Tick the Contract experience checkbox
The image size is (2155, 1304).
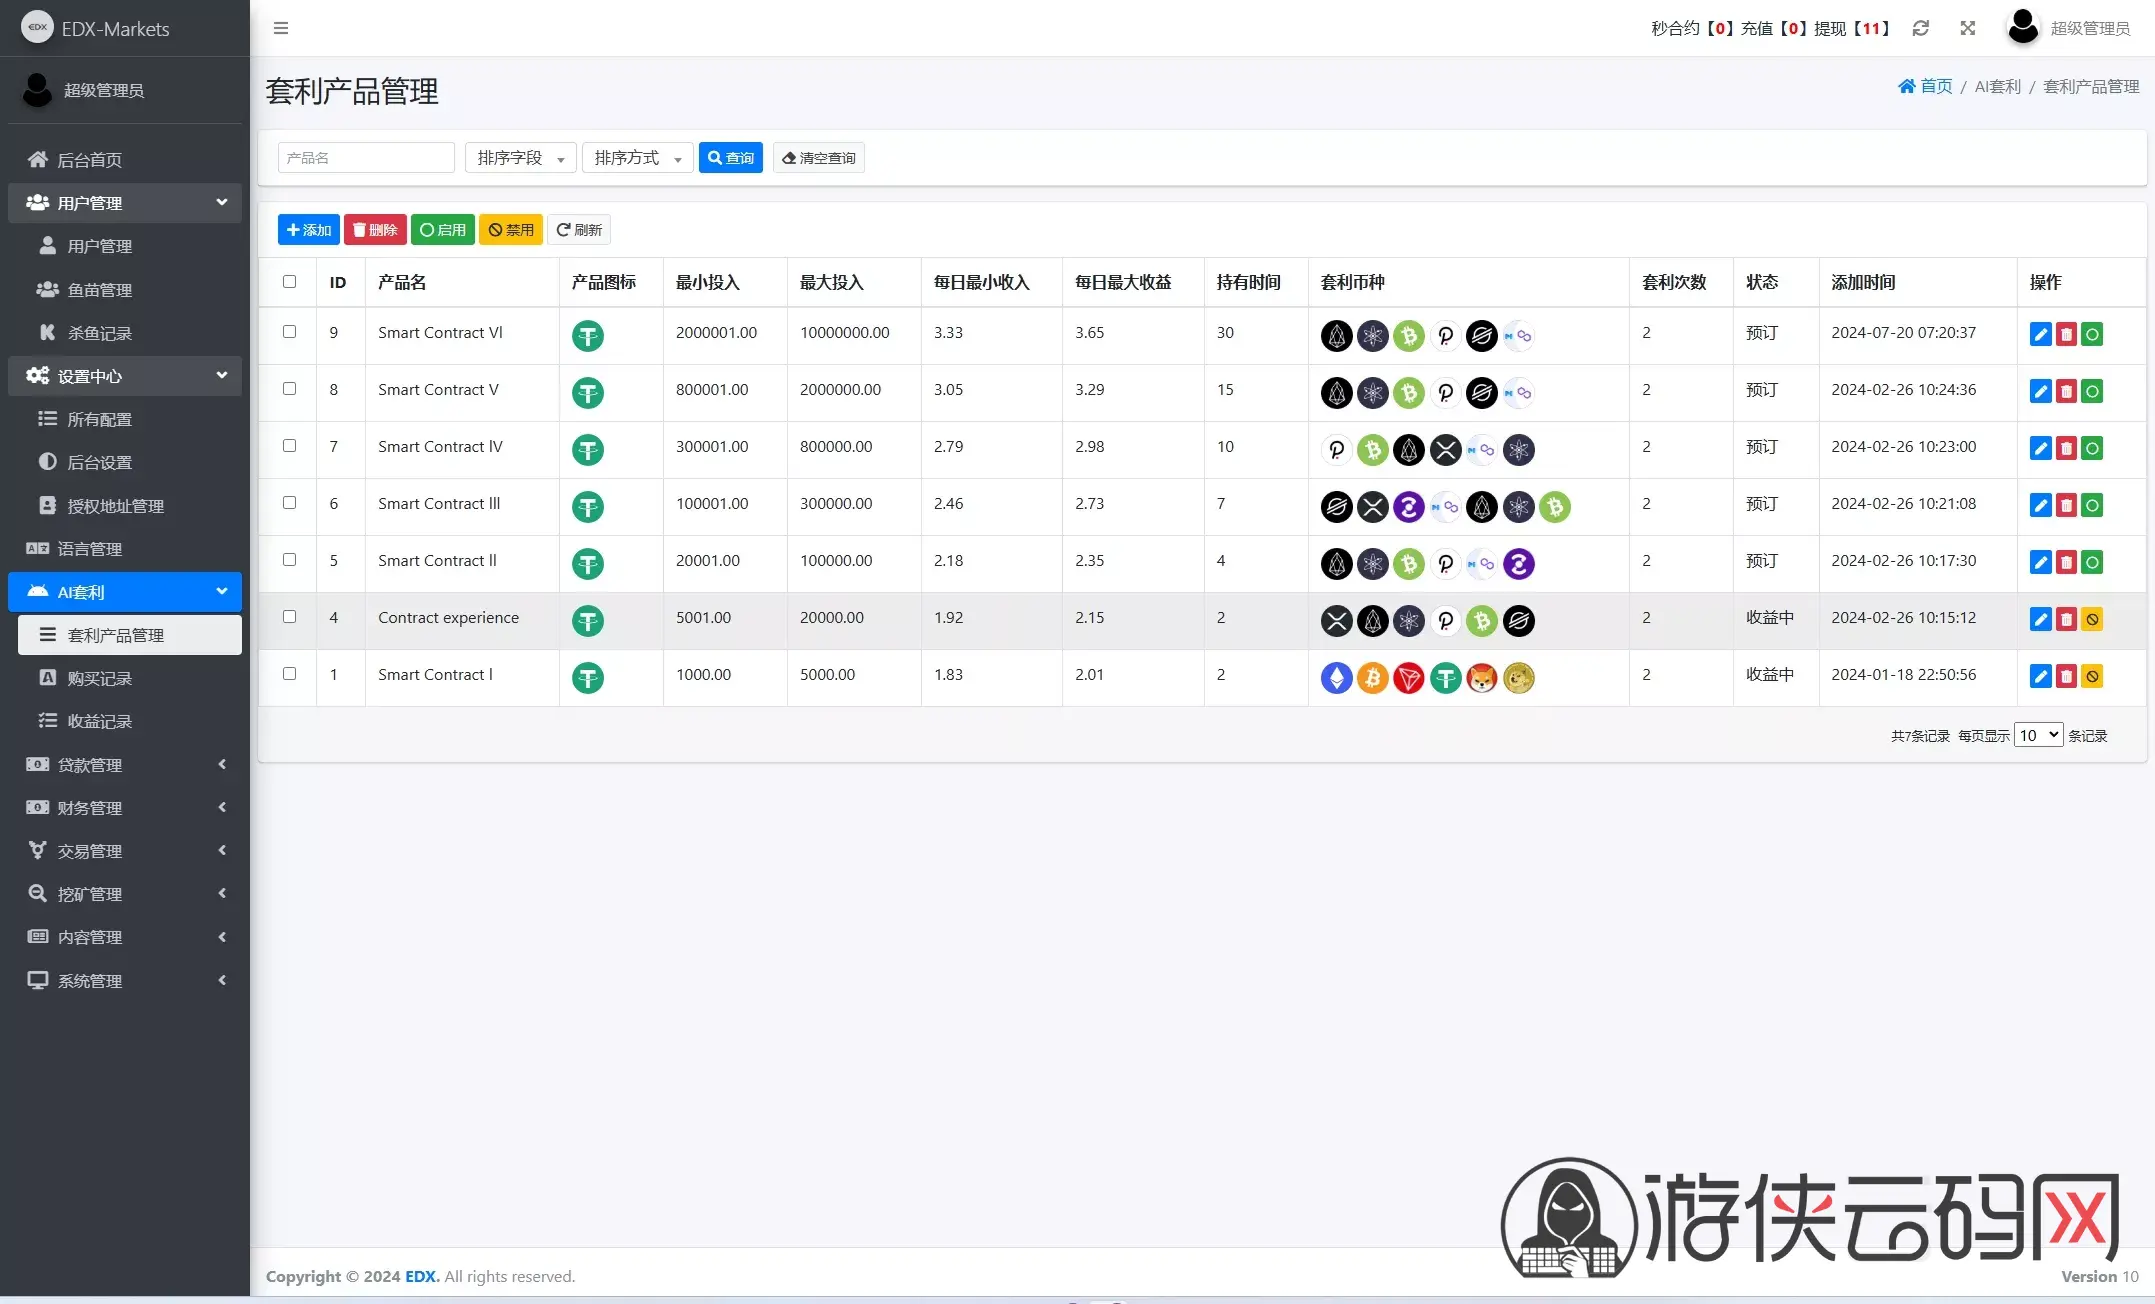point(289,616)
